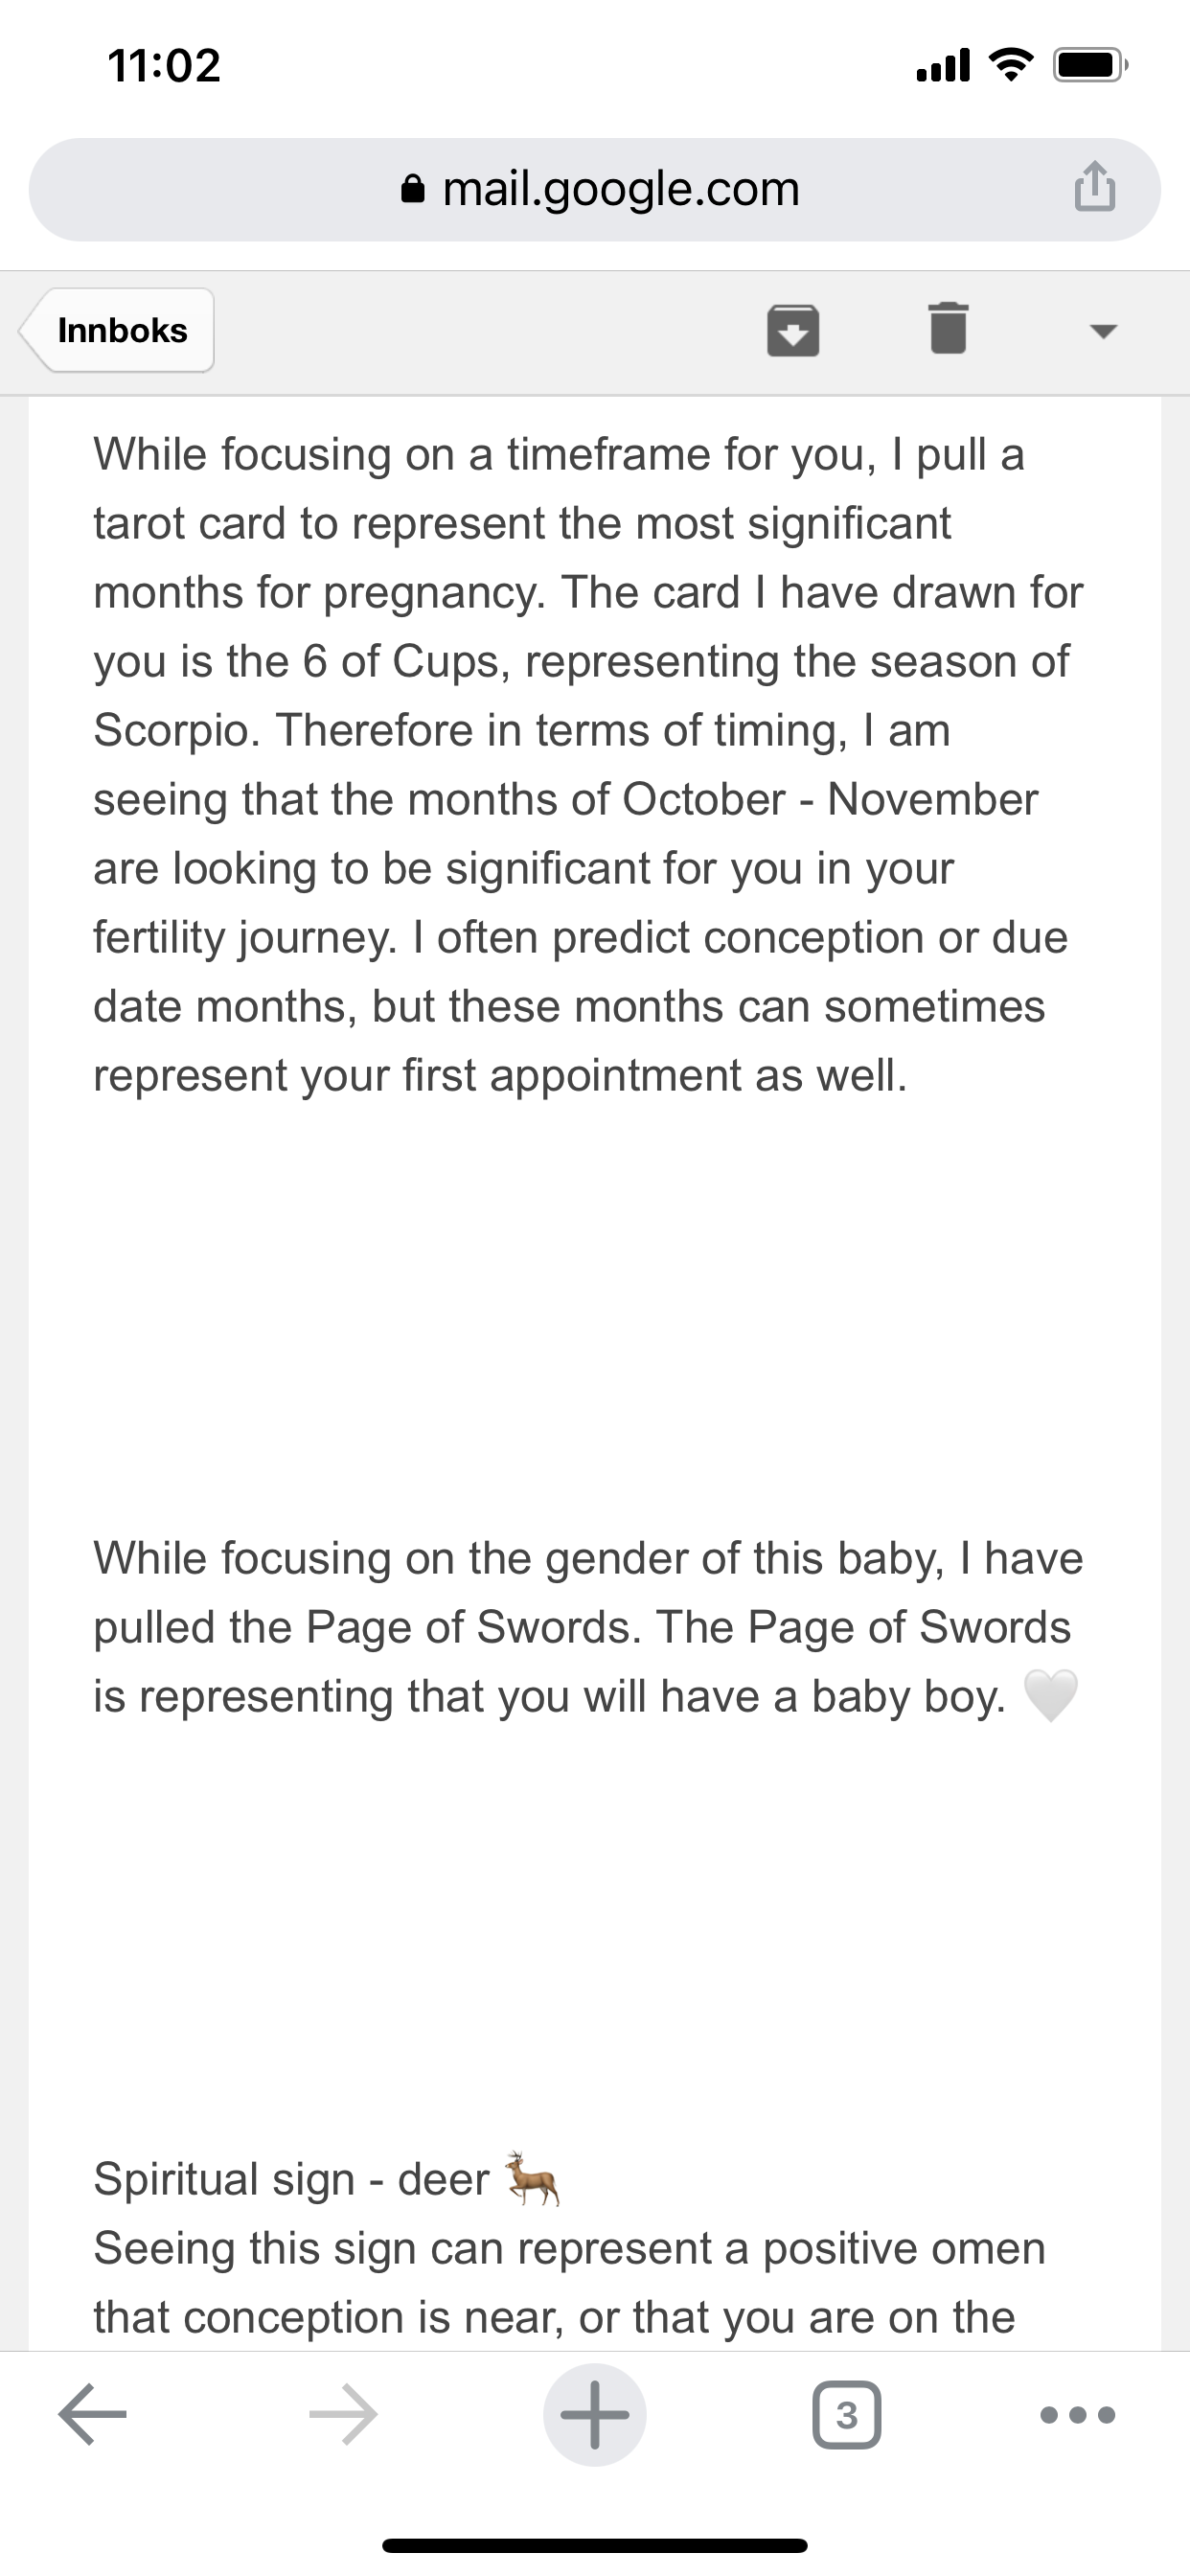Tap the home indicator bar

coord(594,2546)
